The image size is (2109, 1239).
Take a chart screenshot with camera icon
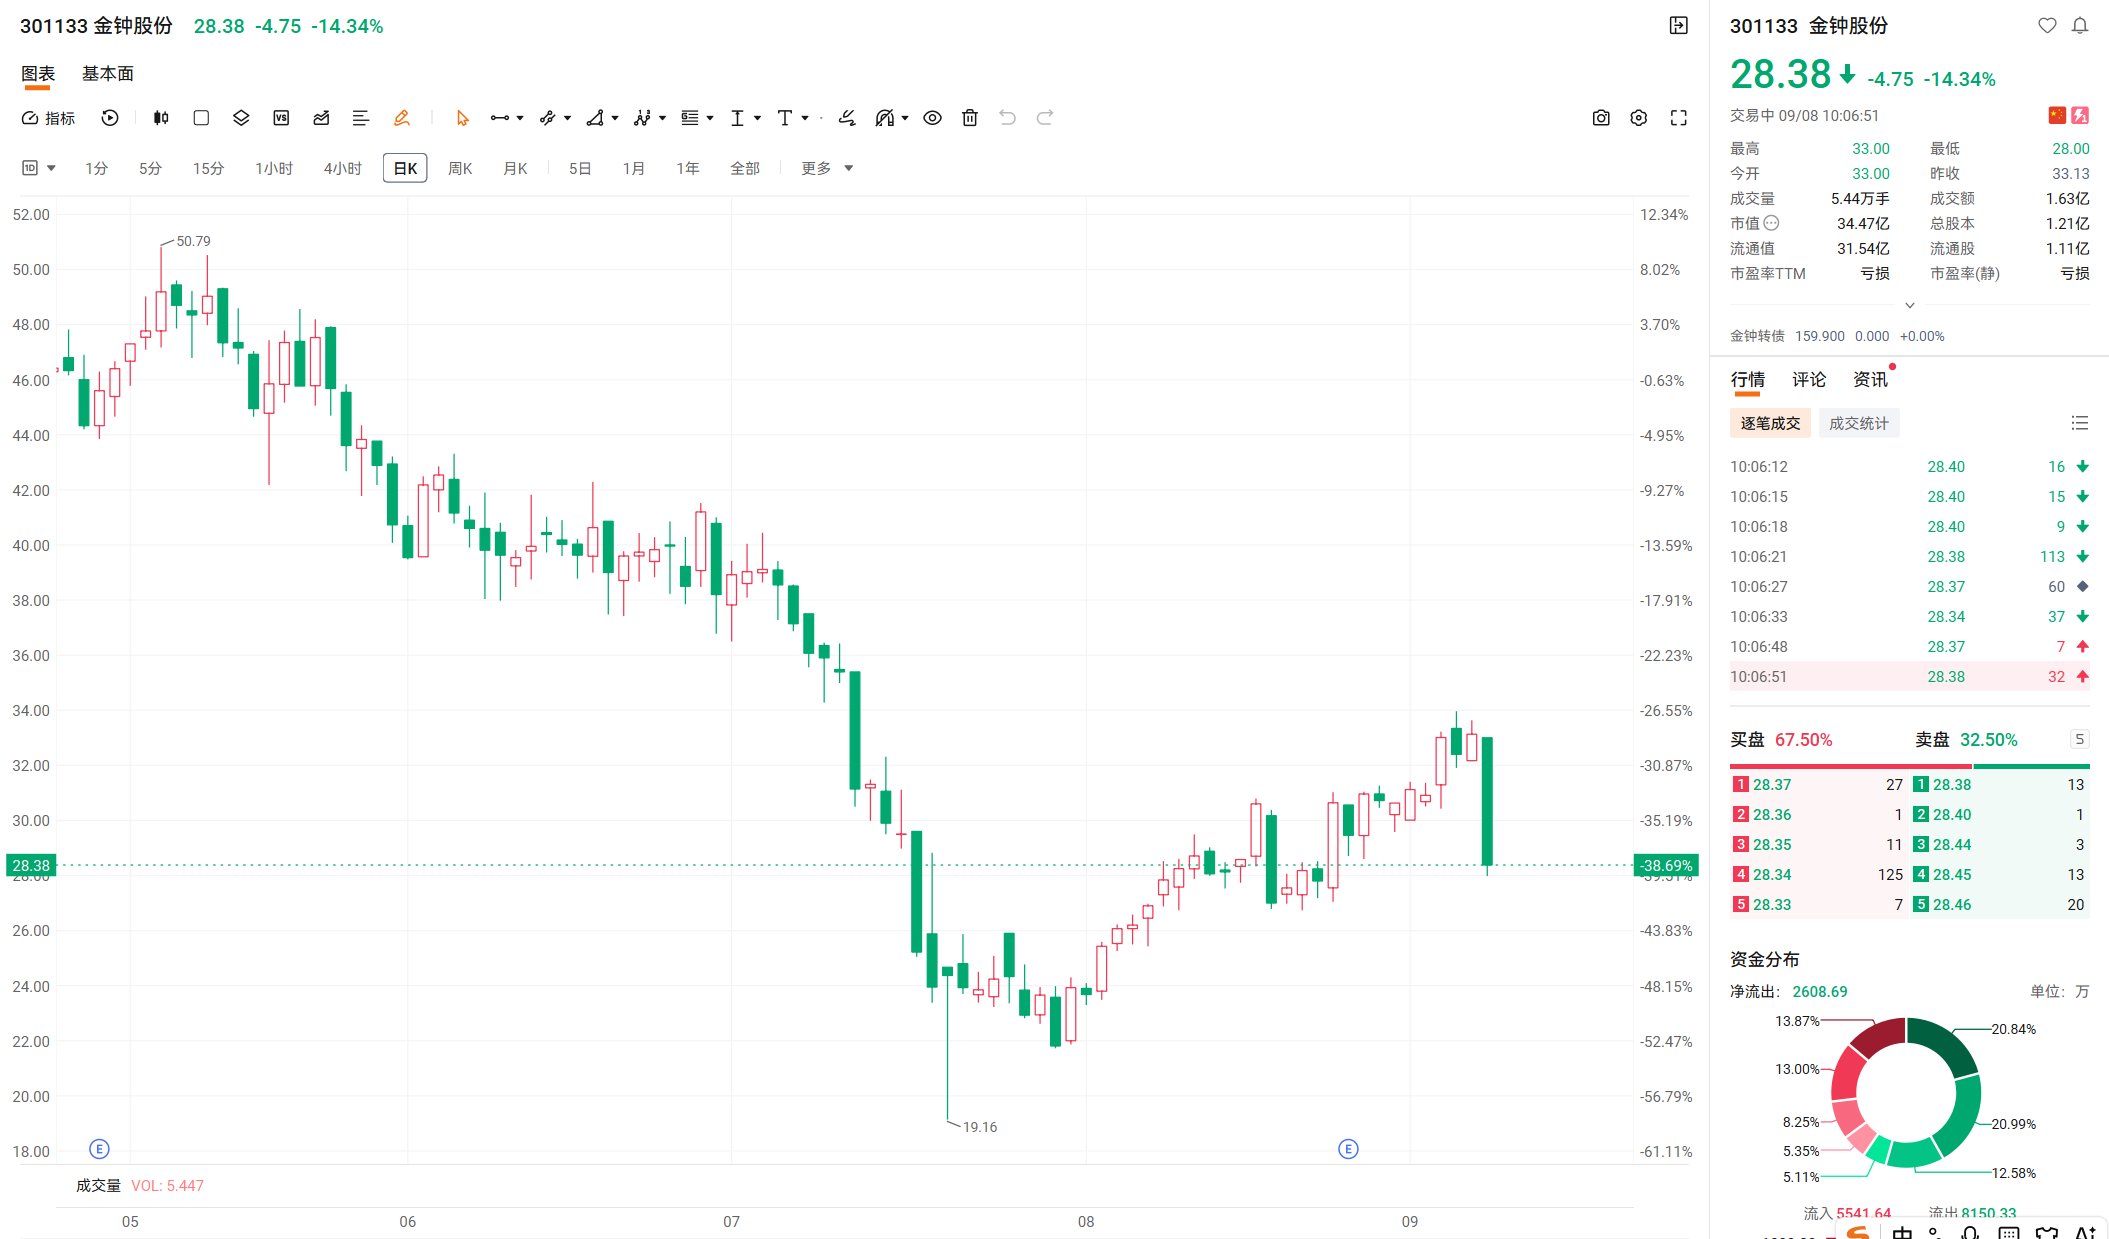pyautogui.click(x=1601, y=118)
